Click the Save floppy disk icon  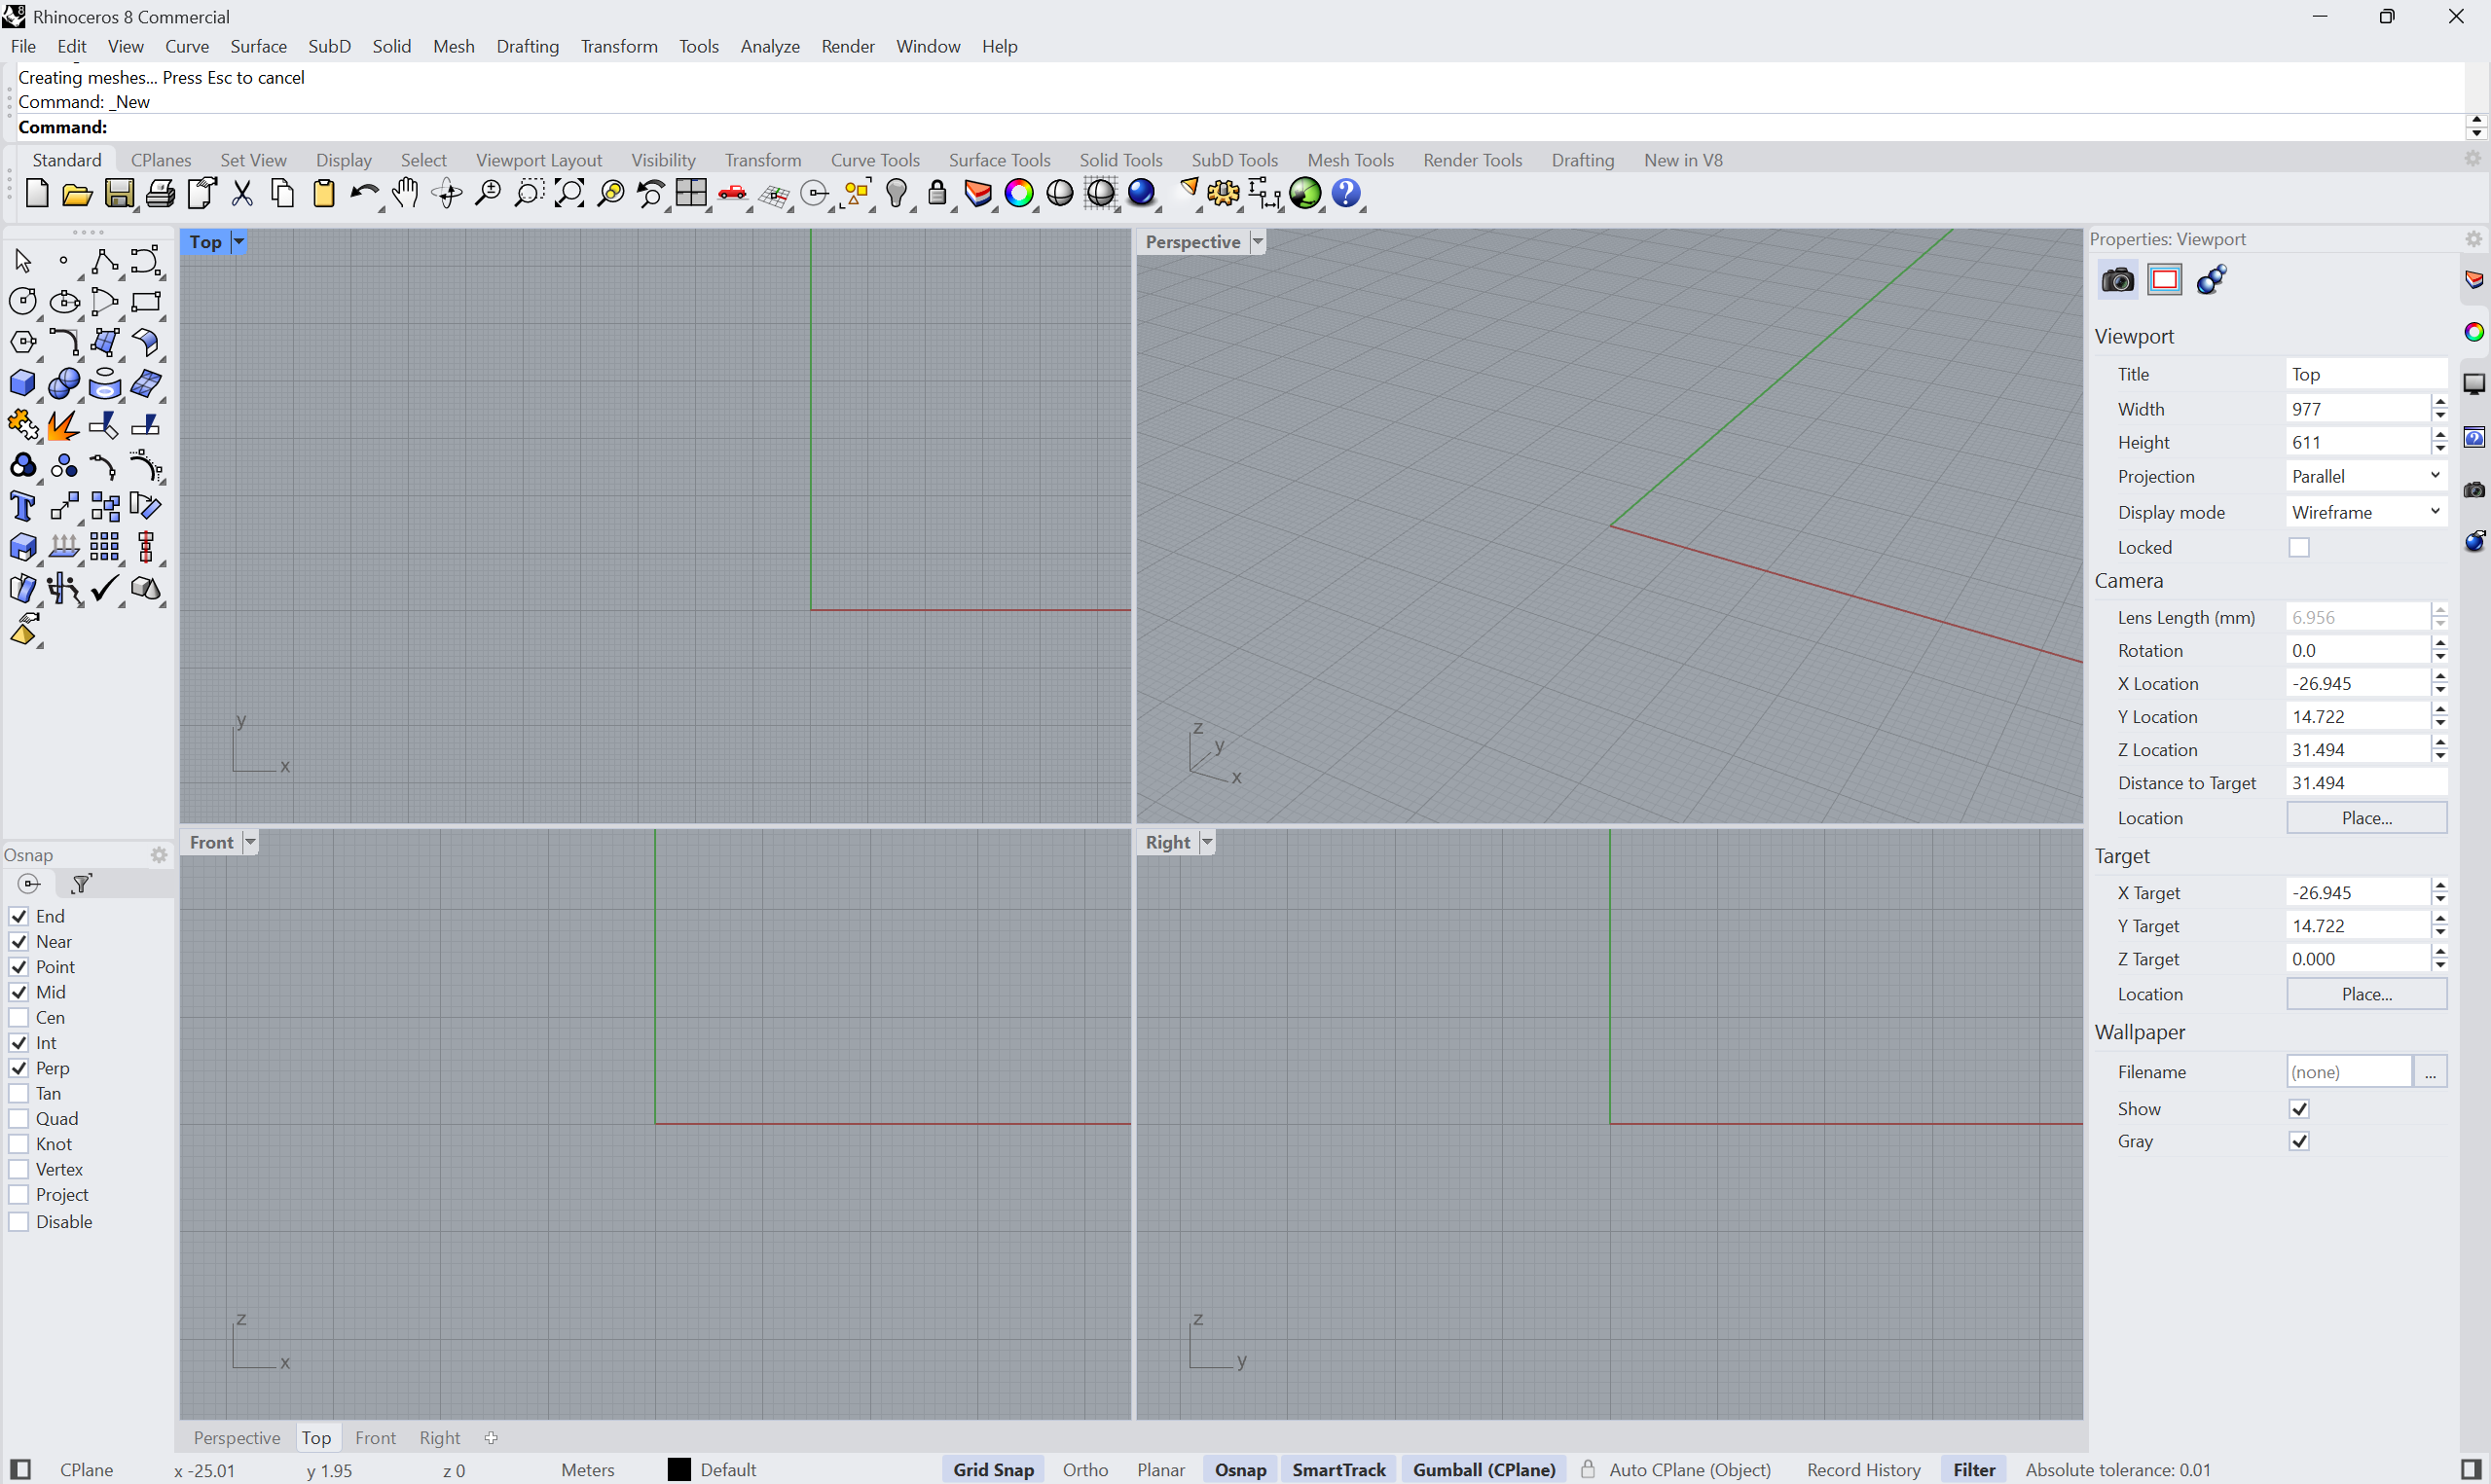point(120,194)
